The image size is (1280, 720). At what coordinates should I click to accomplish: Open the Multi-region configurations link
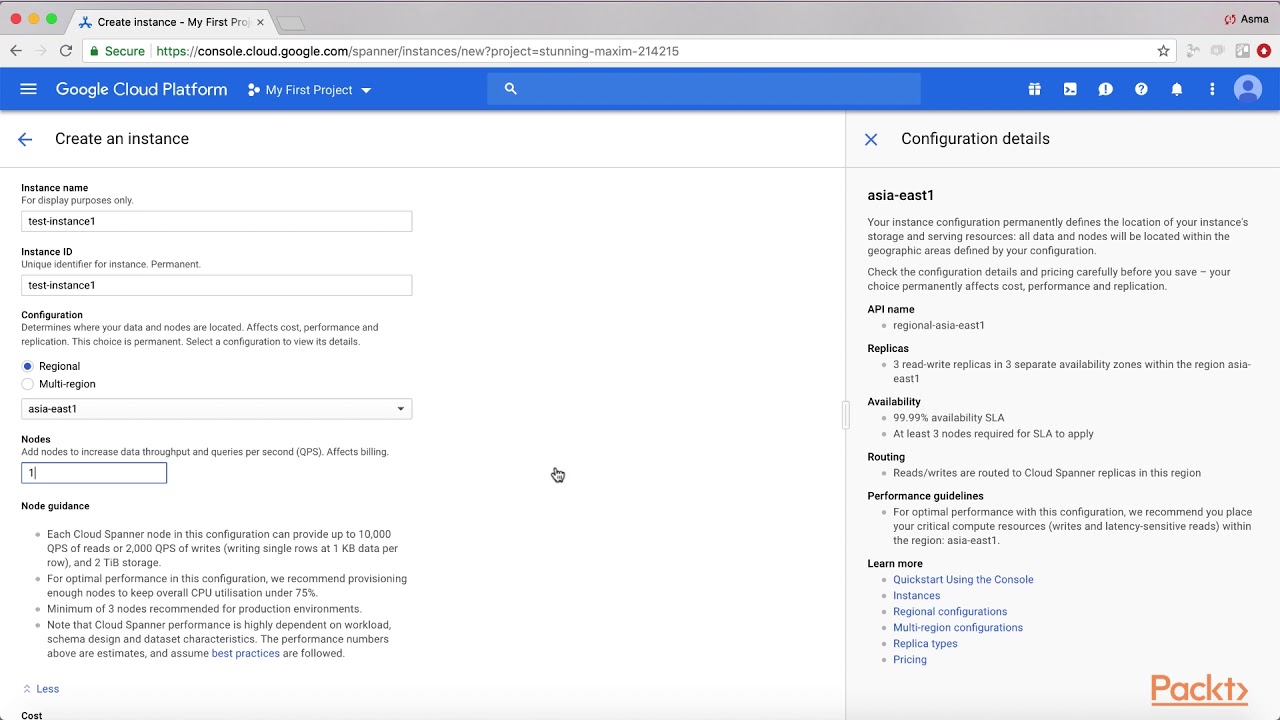(x=958, y=628)
